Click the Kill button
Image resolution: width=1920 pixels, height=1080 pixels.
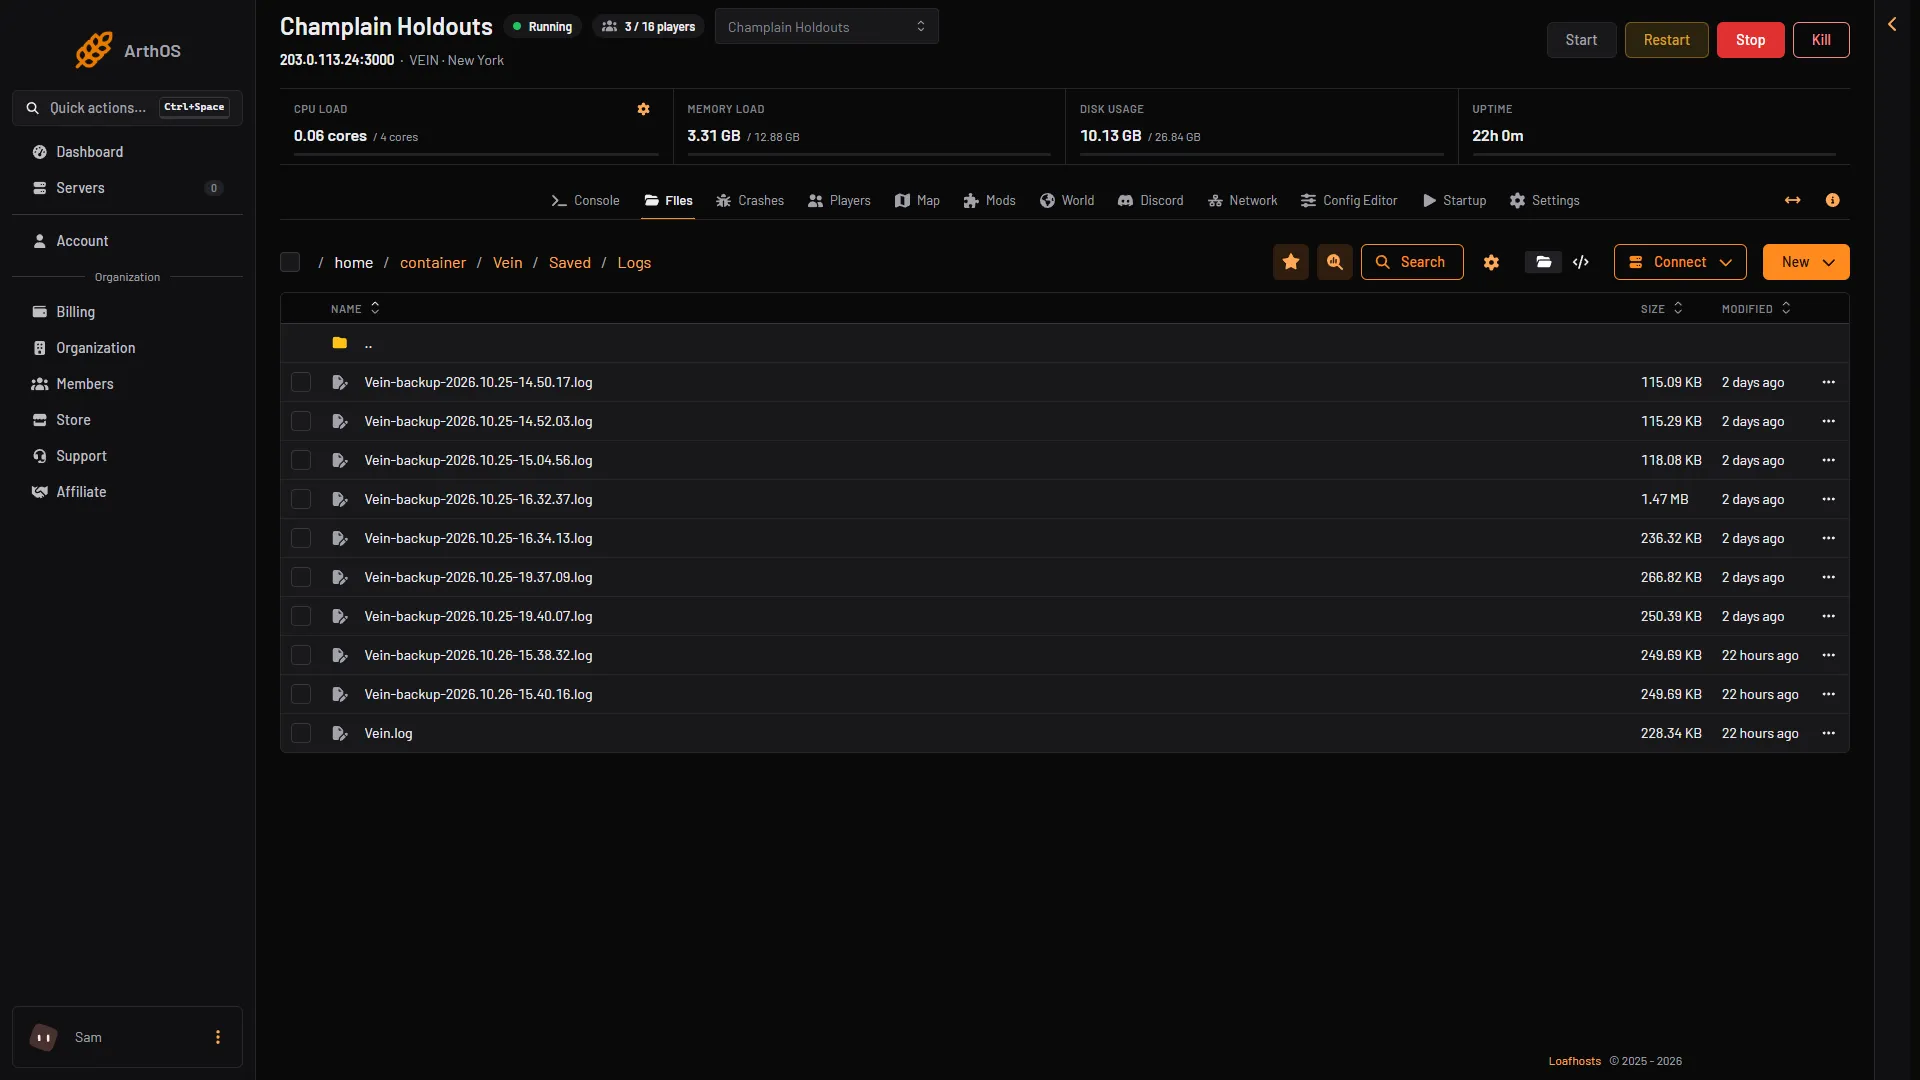tap(1821, 40)
